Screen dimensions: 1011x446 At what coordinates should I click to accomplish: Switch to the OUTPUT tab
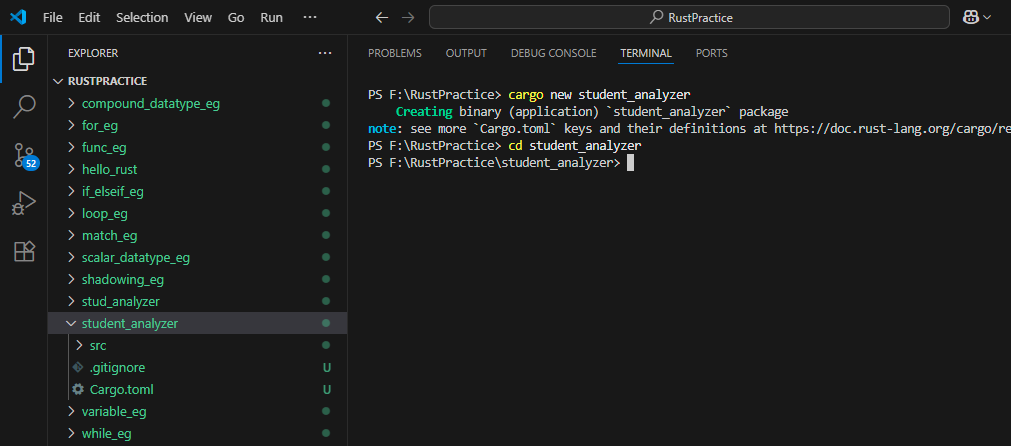466,53
